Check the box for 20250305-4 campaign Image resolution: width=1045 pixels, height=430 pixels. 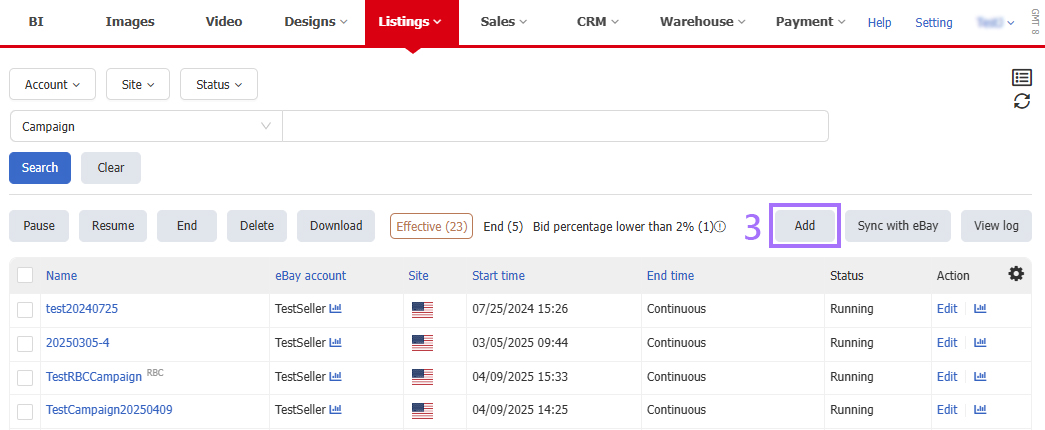click(25, 343)
